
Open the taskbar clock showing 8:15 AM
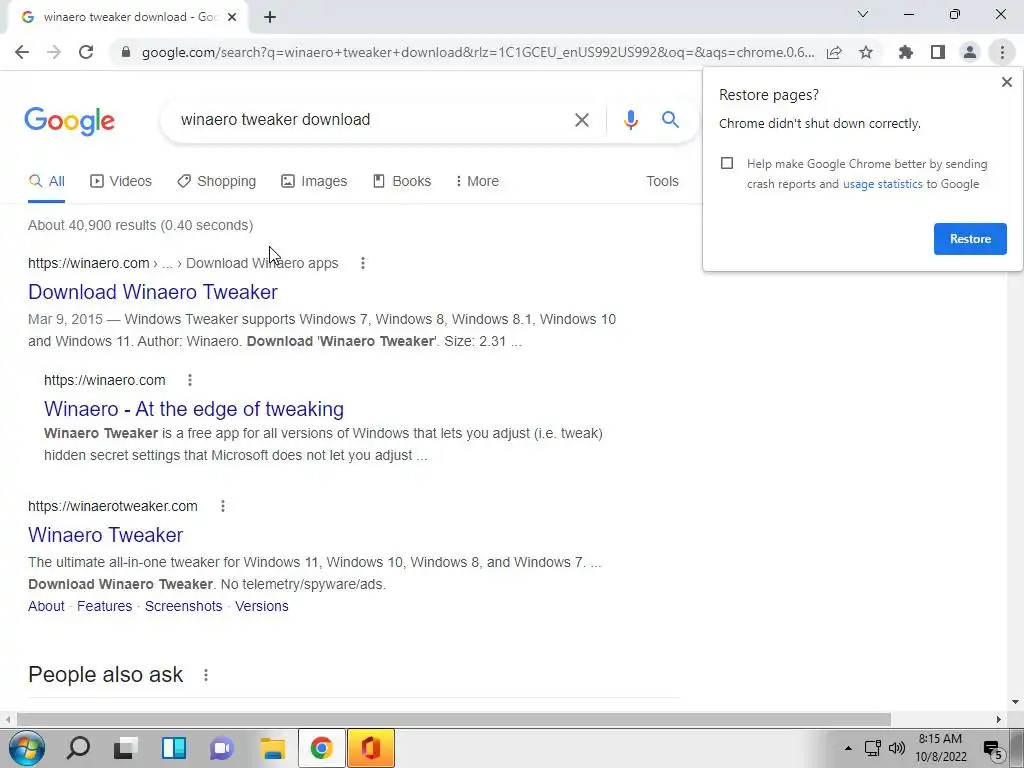coord(940,748)
